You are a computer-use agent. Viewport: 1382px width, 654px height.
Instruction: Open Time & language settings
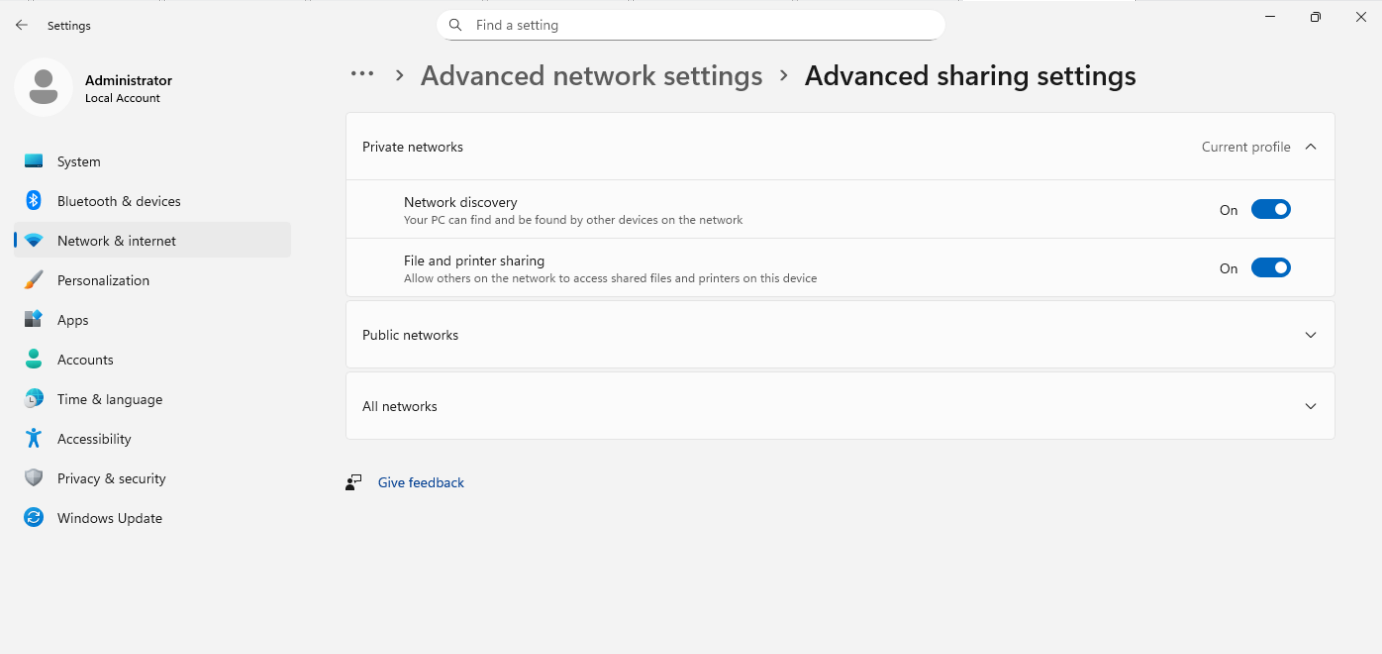(152, 399)
